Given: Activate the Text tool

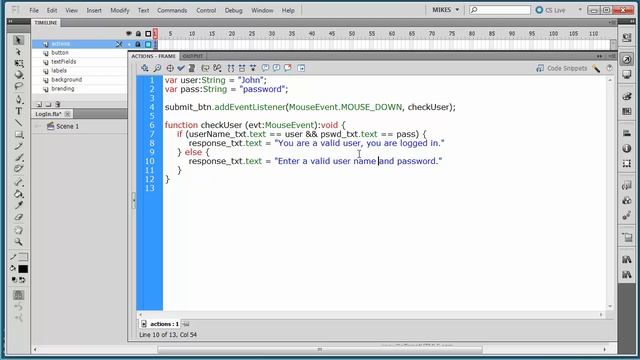Looking at the screenshot, I should click(18, 111).
